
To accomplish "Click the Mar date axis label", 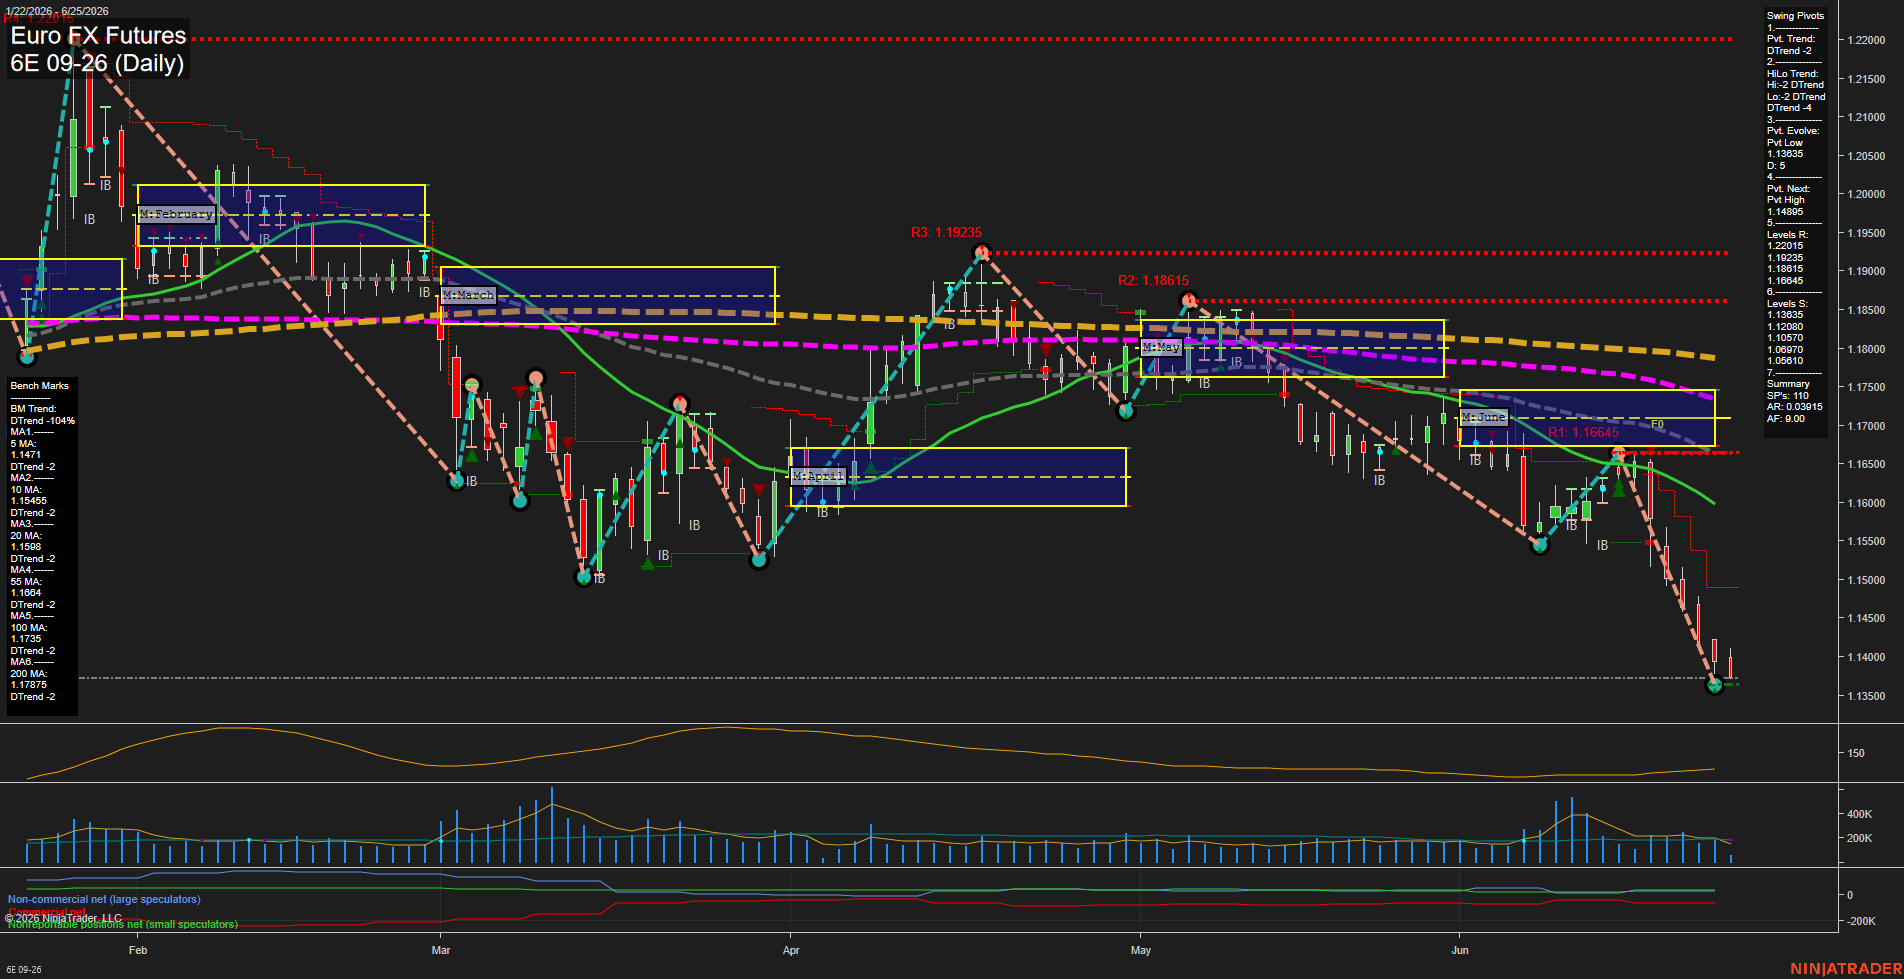I will coord(441,950).
